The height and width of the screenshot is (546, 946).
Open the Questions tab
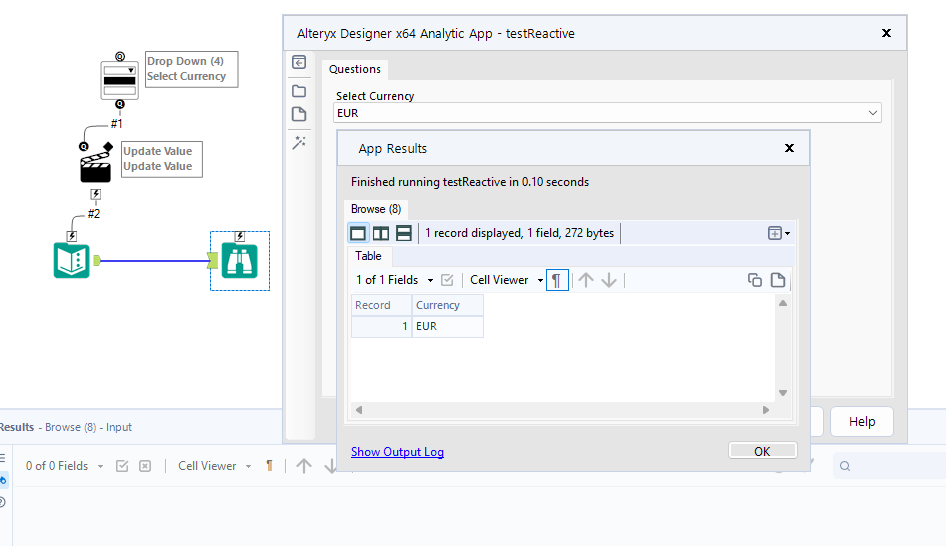coord(355,69)
